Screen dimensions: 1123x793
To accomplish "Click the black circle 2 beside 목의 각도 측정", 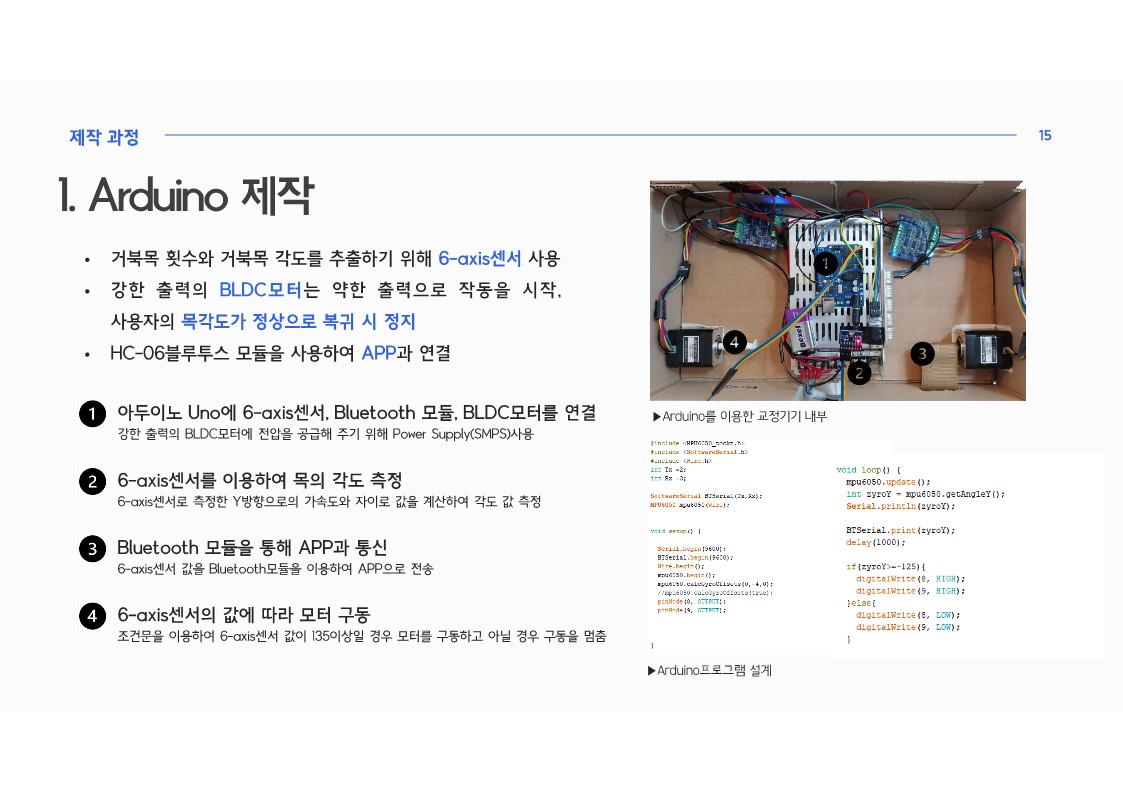I will [x=91, y=482].
